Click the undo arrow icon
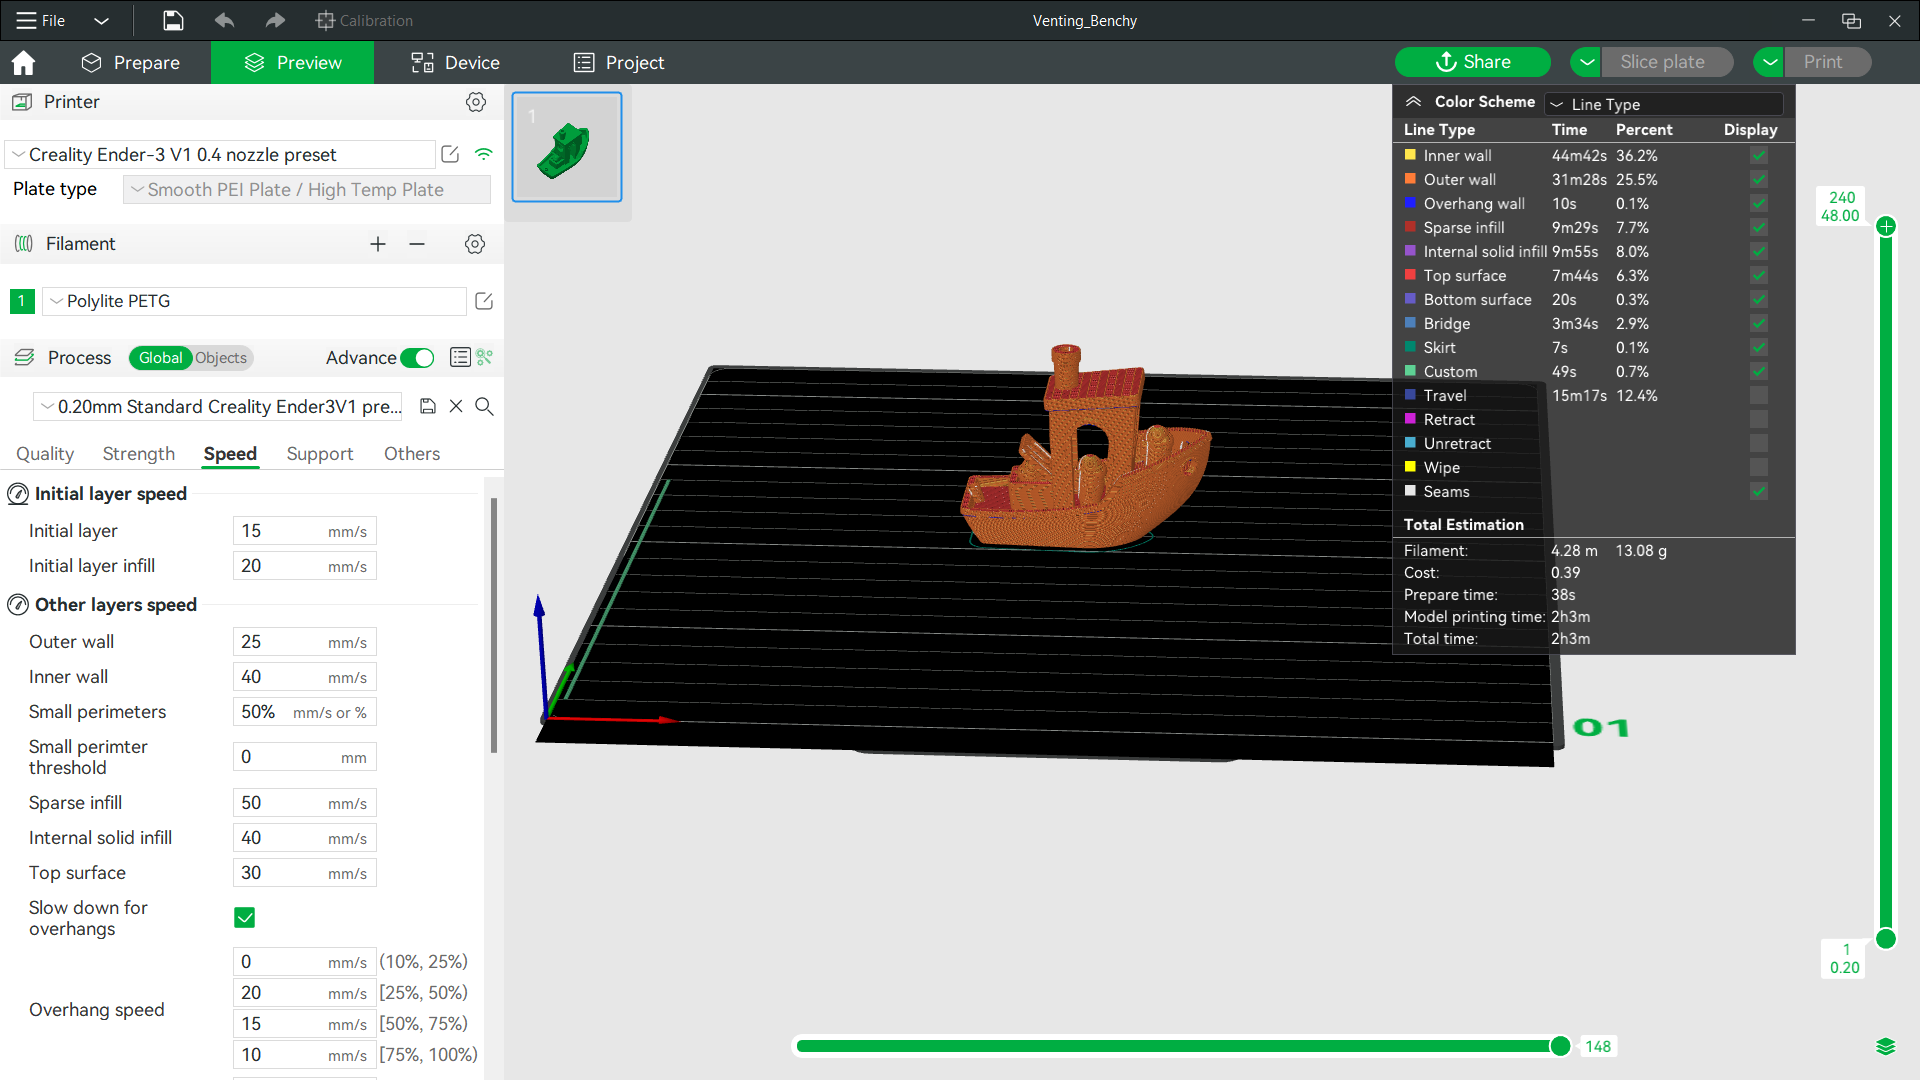 [225, 20]
